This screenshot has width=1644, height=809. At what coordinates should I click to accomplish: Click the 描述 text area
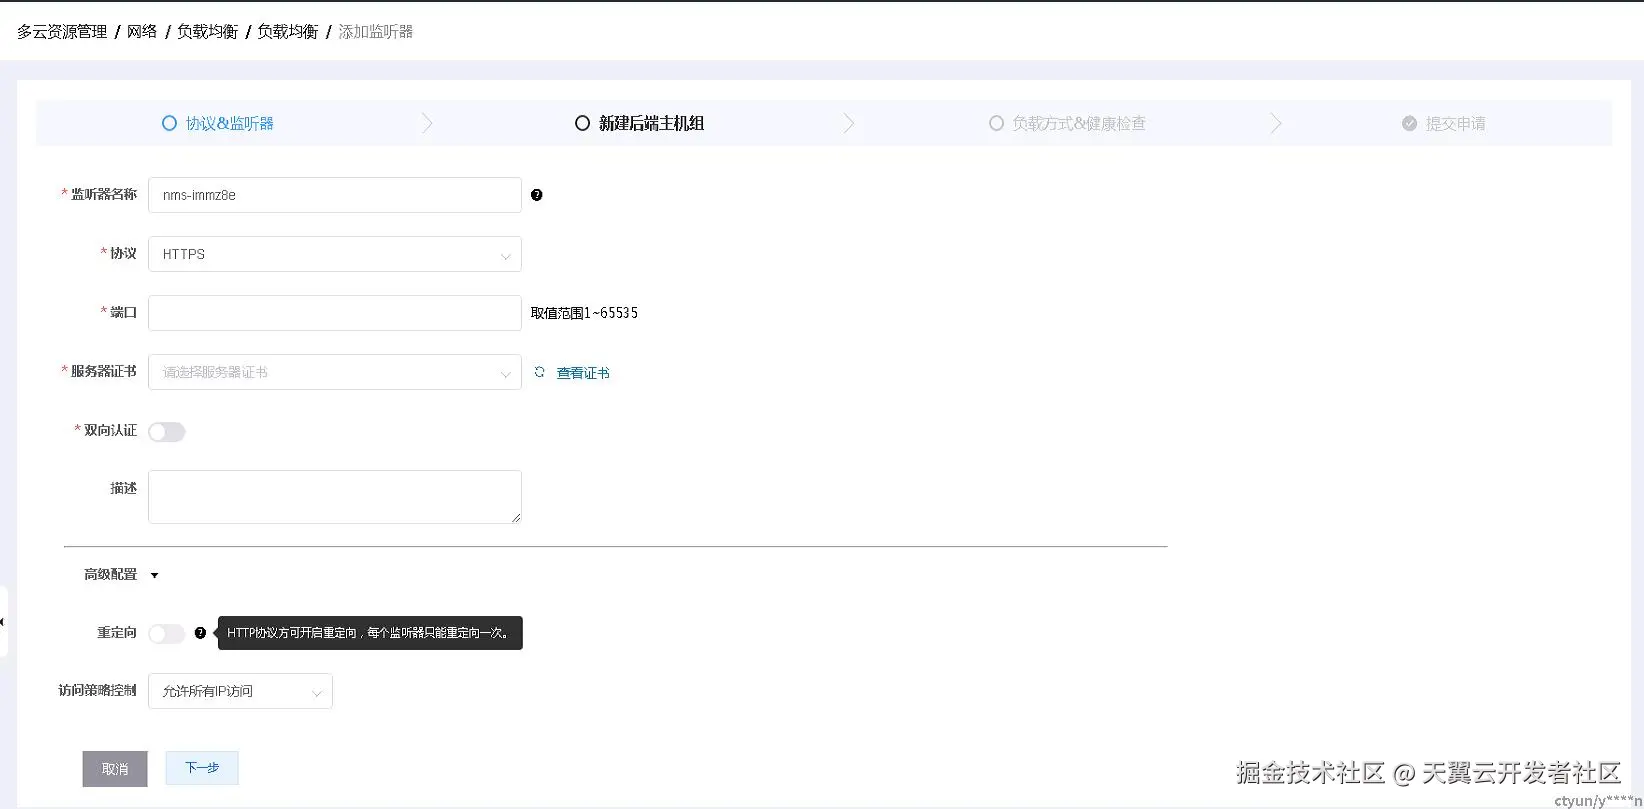click(335, 497)
